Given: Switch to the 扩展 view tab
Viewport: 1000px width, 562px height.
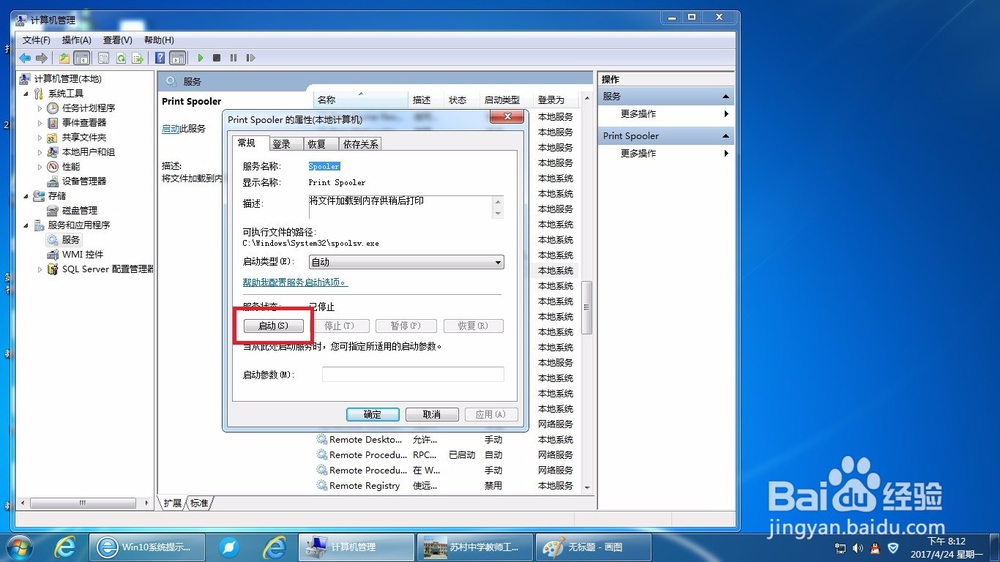Looking at the screenshot, I should (x=172, y=503).
